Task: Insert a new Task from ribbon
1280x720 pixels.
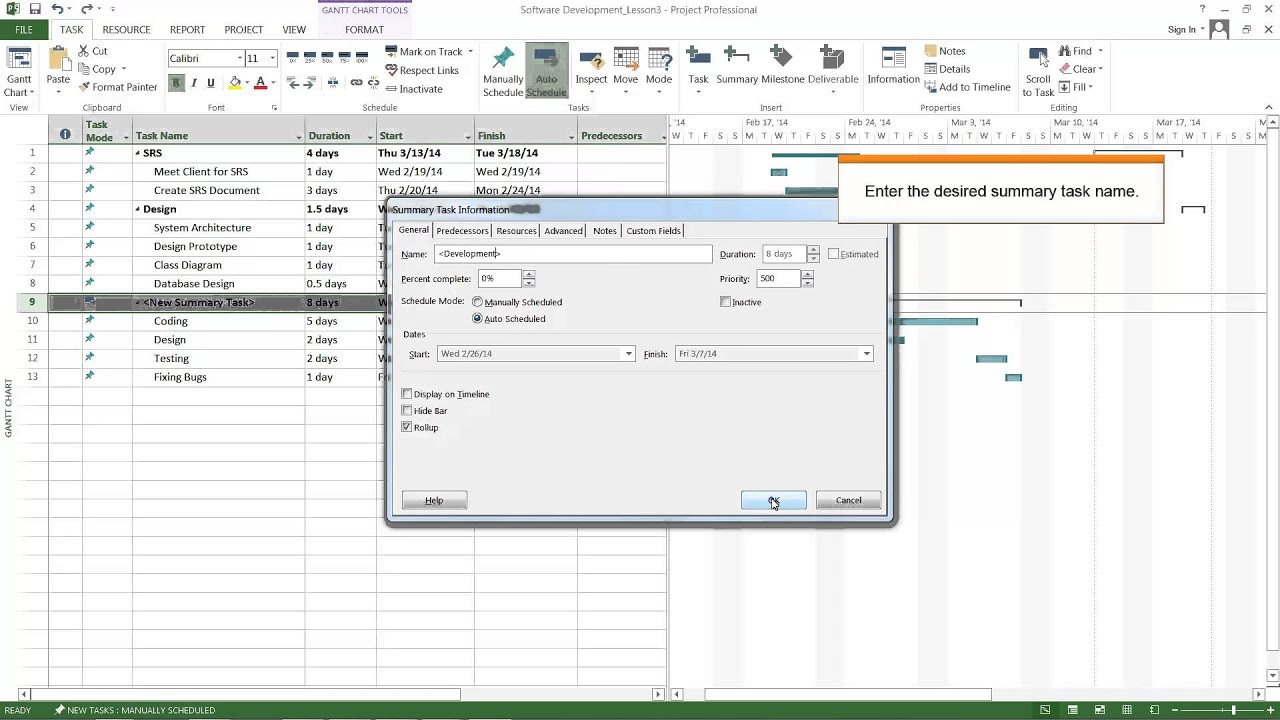Action: point(698,69)
